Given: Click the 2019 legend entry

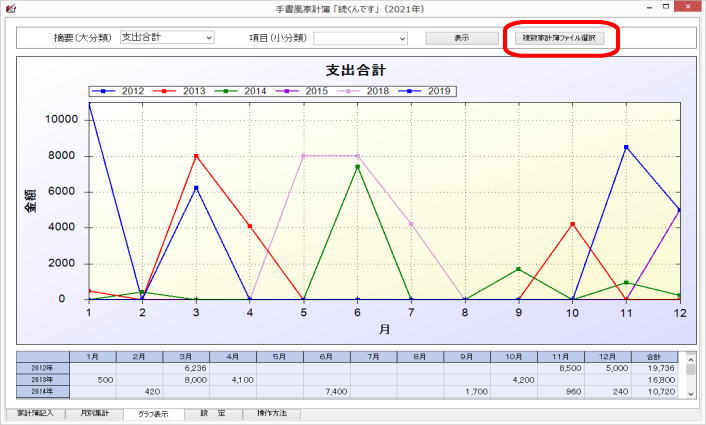Looking at the screenshot, I should pyautogui.click(x=430, y=91).
